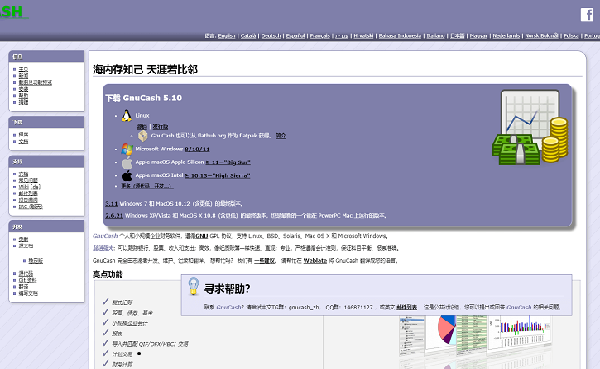Screen dimensions: 600x369
Task: Open the Weblate link in the paragraph
Action: (x=315, y=261)
